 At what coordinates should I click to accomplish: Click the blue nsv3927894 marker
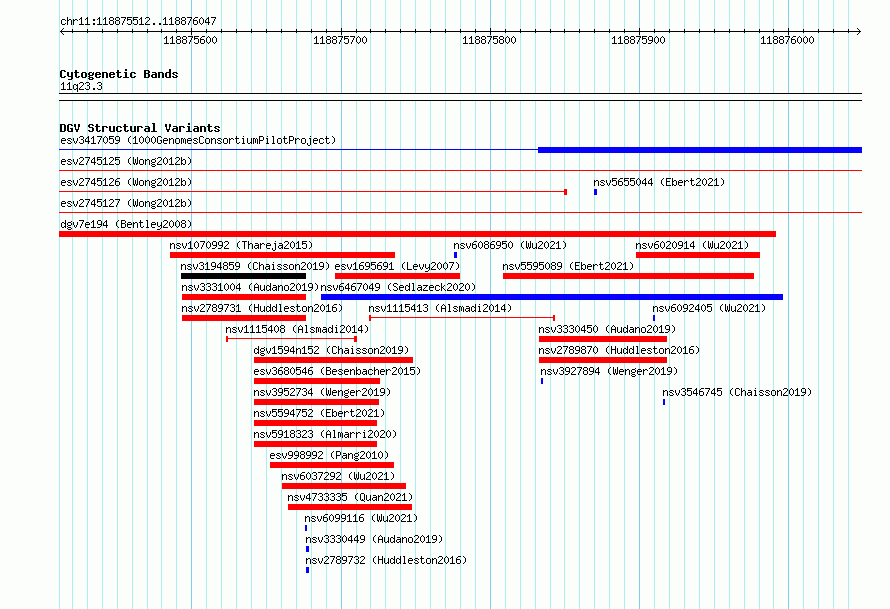[x=542, y=381]
